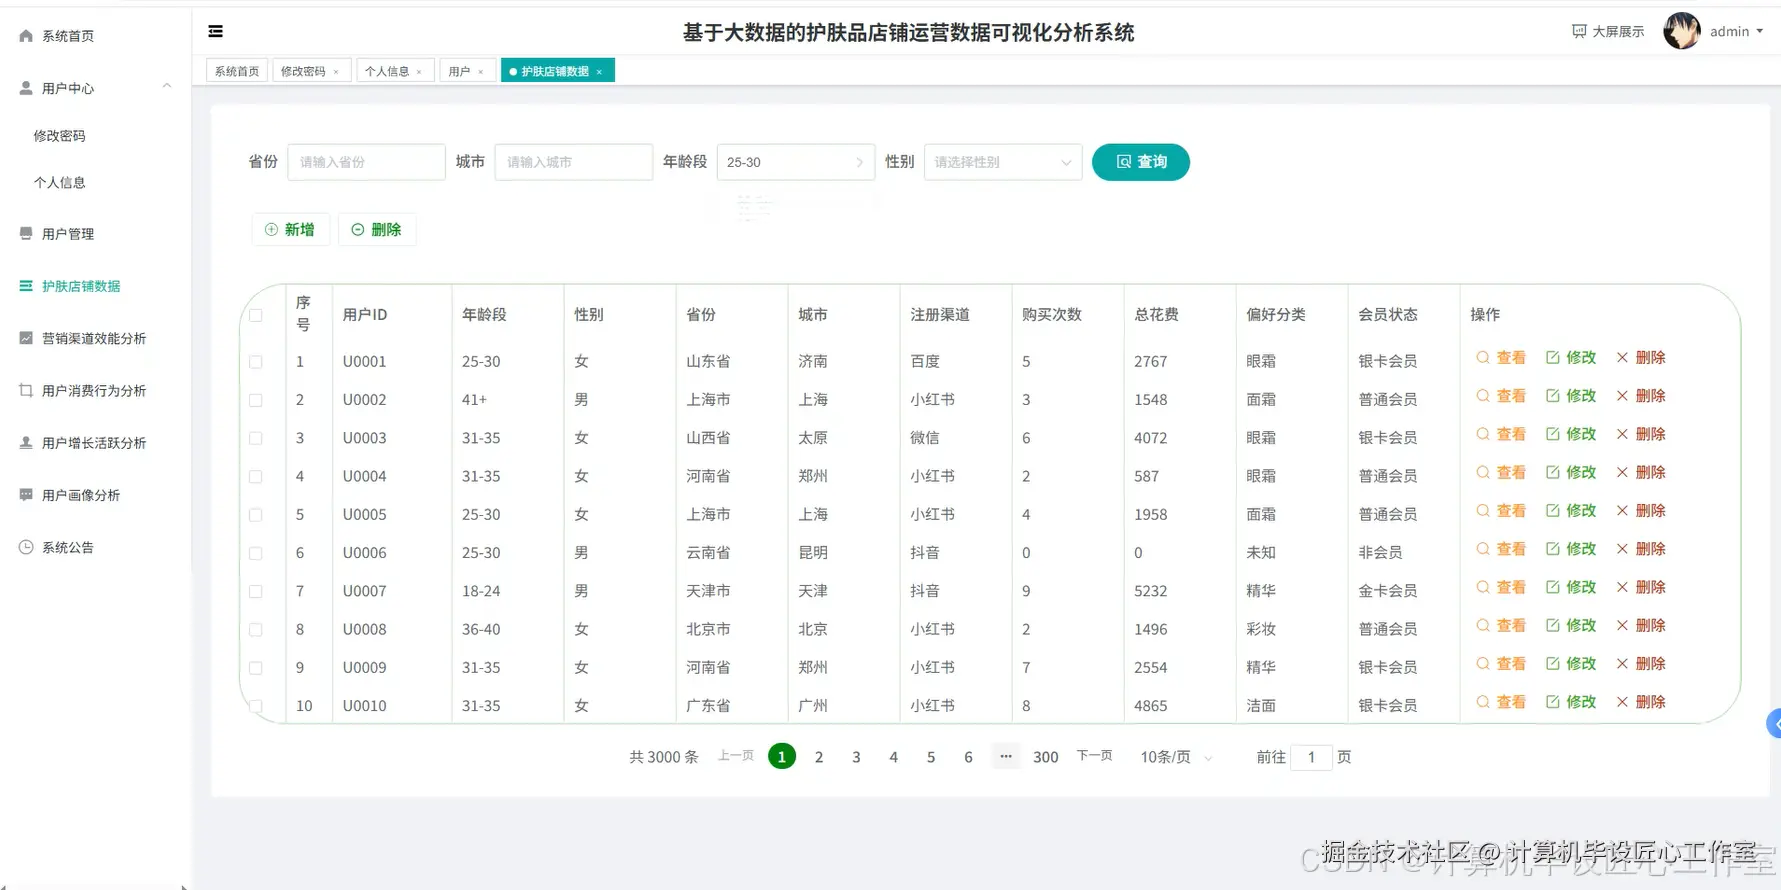Viewport: 1781px width, 890px height.
Task: Click the 省份 input field
Action: click(366, 162)
